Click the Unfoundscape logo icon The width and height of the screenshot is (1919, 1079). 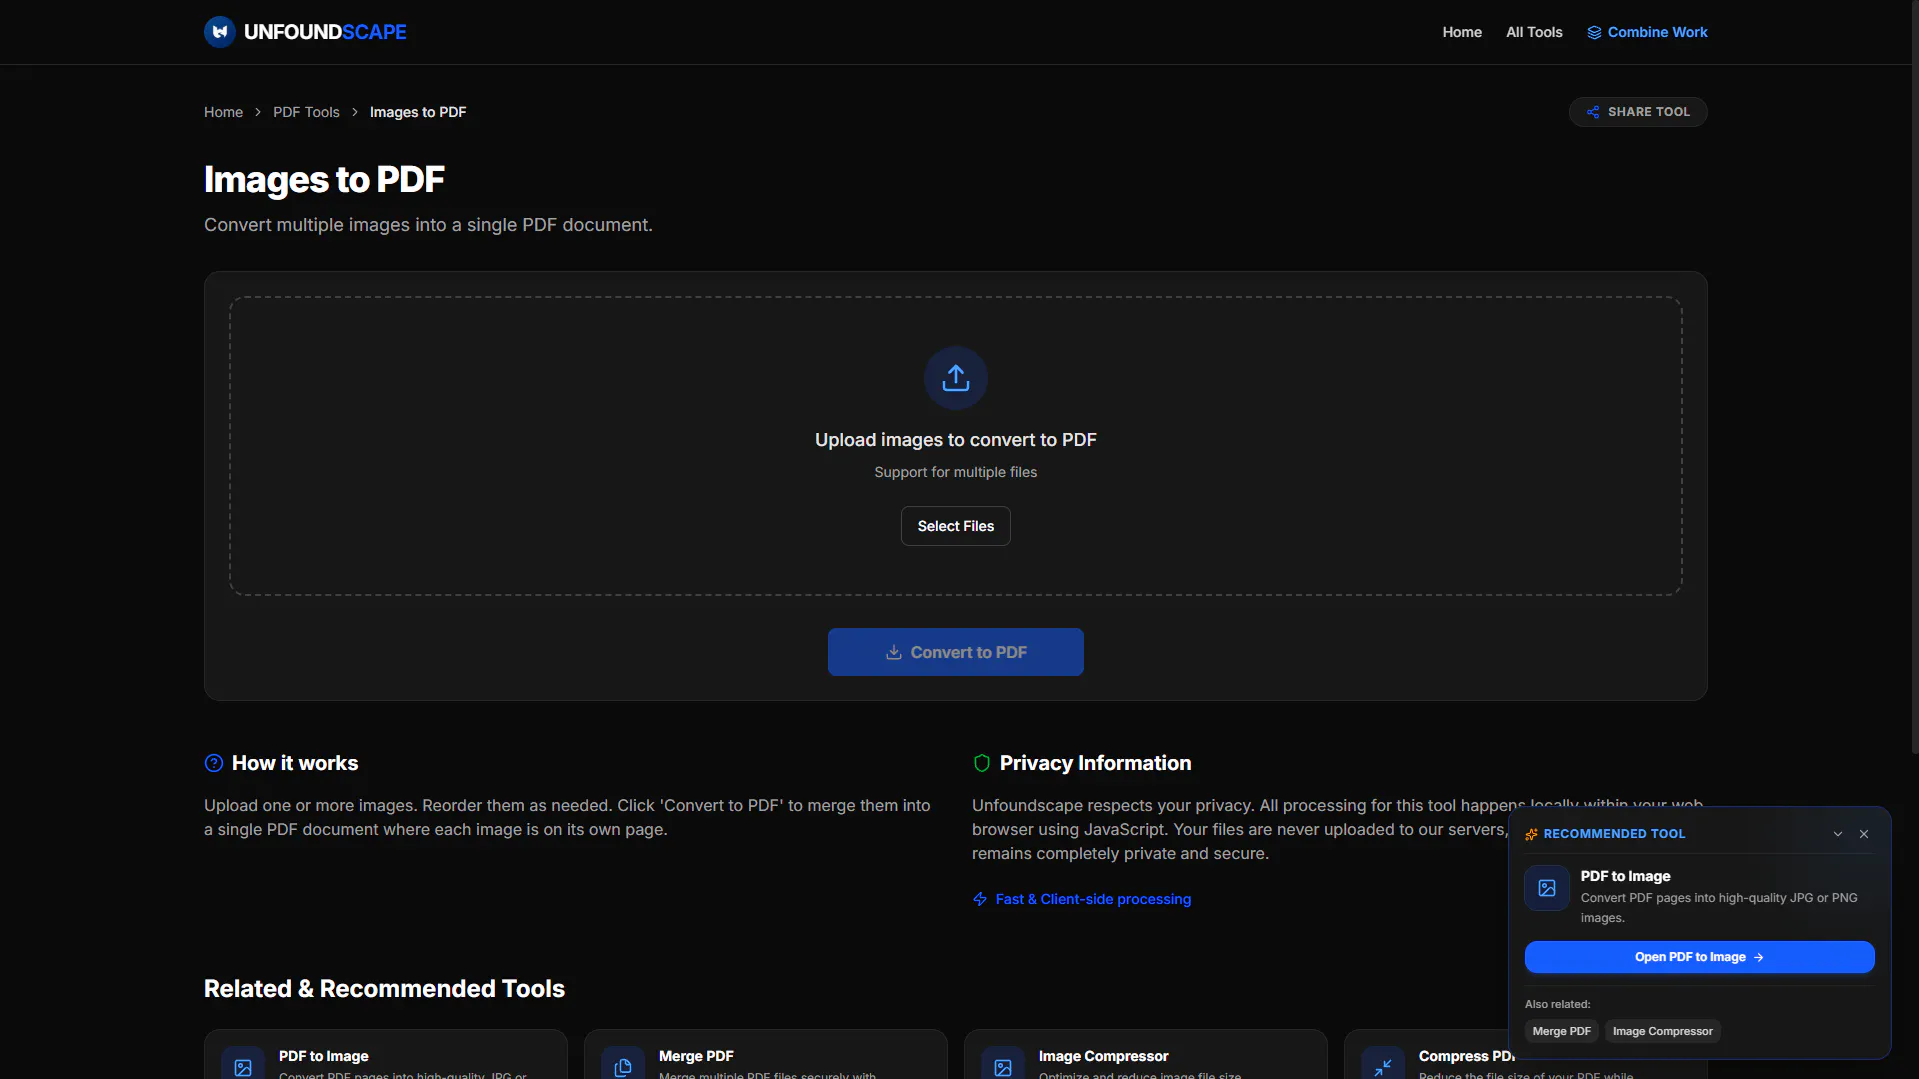220,32
